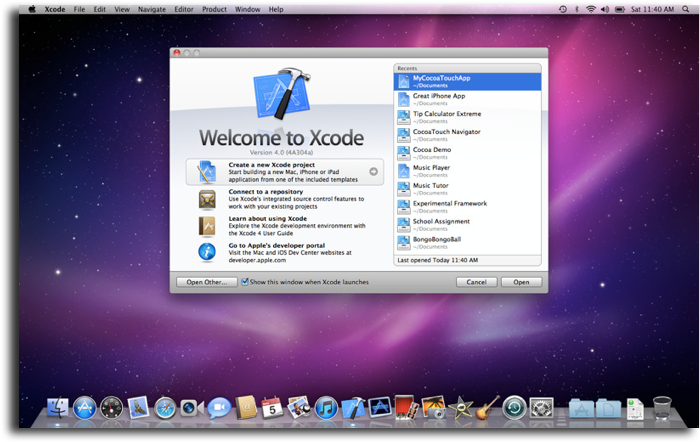The width and height of the screenshot is (700, 442).
Task: Open the Editor menu in menu bar
Action: pyautogui.click(x=184, y=9)
